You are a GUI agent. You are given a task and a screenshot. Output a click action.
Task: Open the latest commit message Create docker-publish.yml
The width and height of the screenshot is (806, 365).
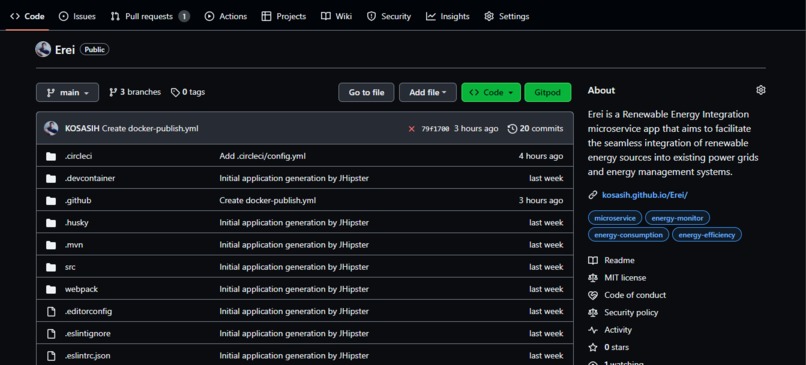(150, 129)
